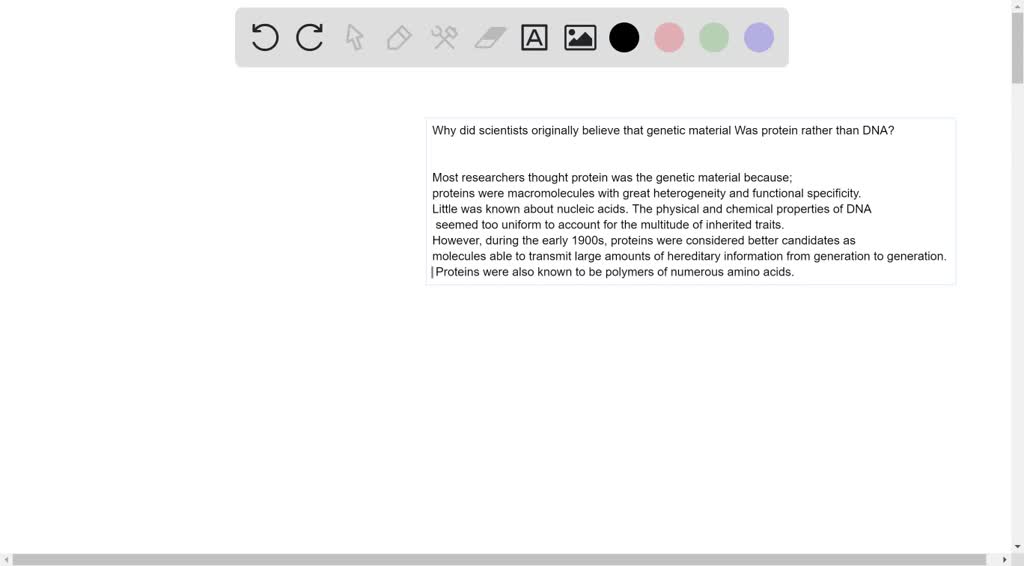Click the scroll right arrow

click(x=1004, y=559)
